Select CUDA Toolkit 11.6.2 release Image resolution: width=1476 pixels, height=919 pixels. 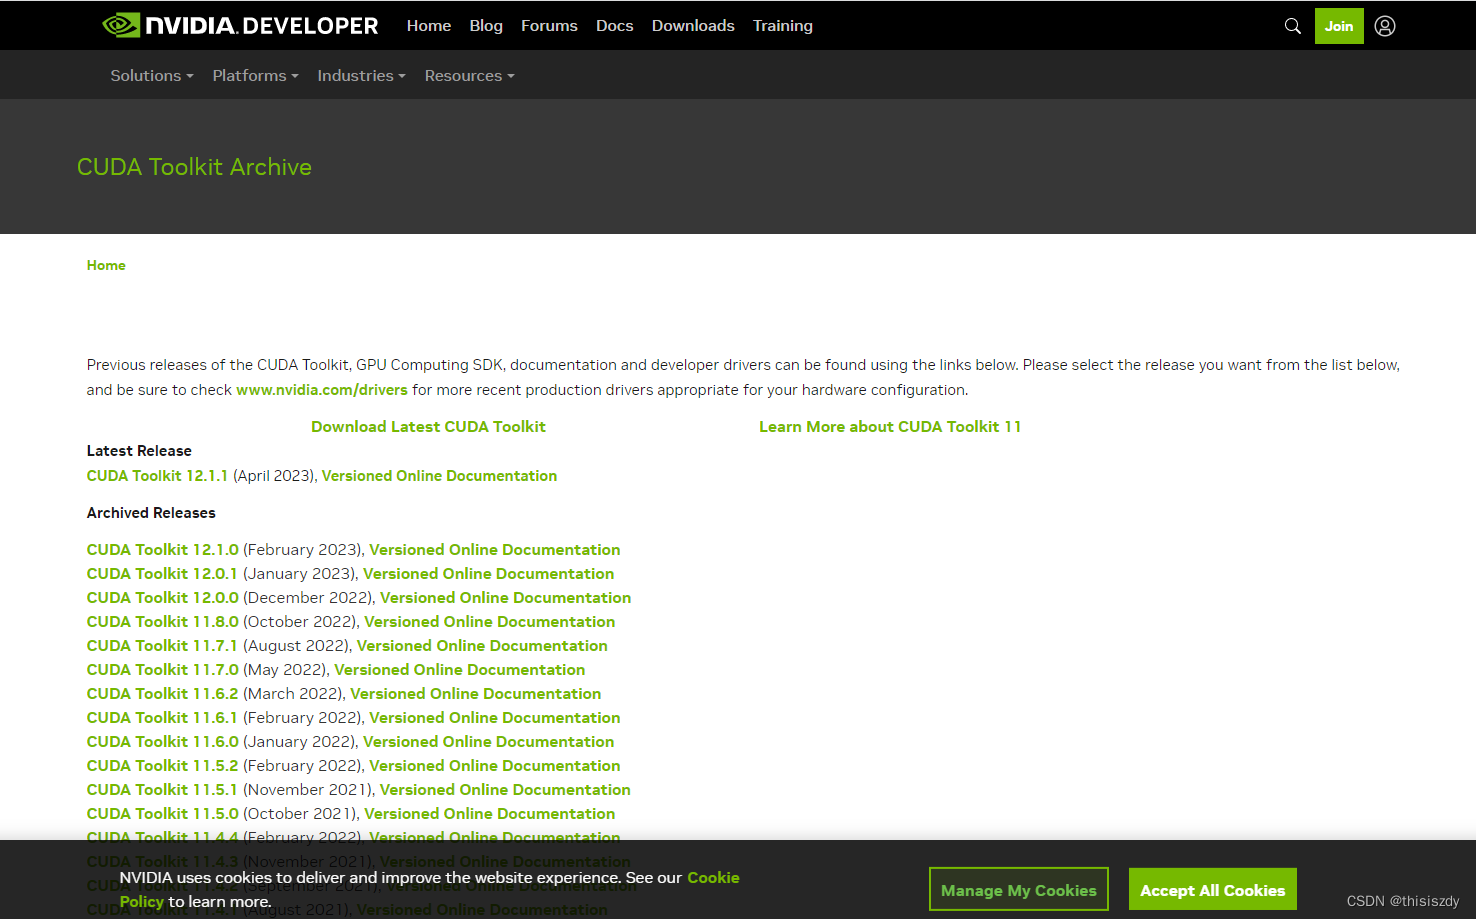pos(163,694)
